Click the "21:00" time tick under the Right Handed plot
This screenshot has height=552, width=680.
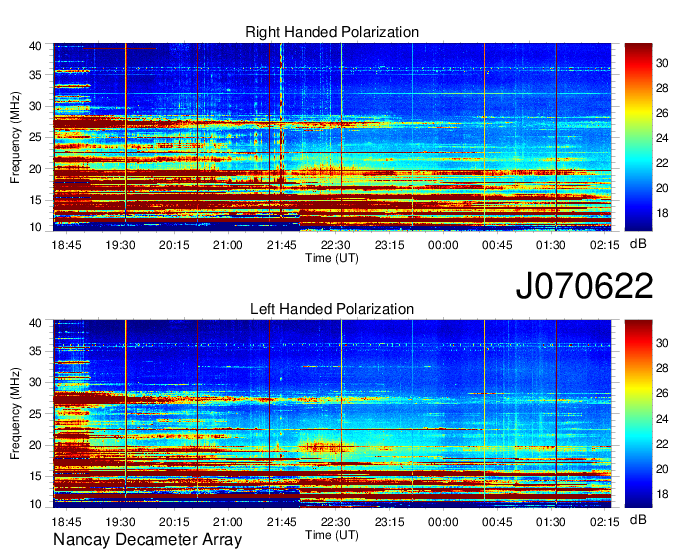point(228,245)
